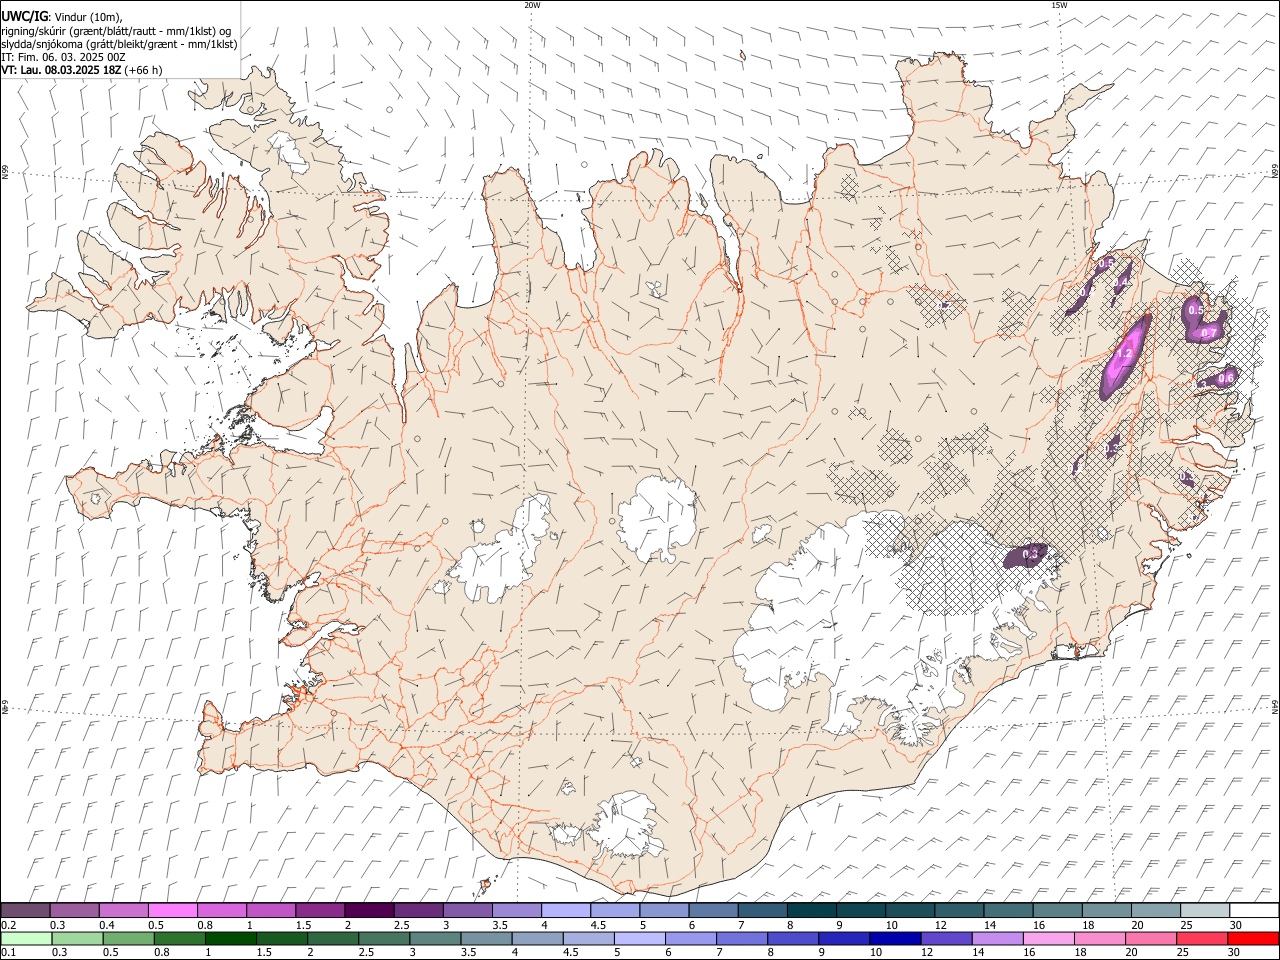Pick the dark purple 2 swatch in the upper legend row
The height and width of the screenshot is (960, 1280).
pos(369,911)
